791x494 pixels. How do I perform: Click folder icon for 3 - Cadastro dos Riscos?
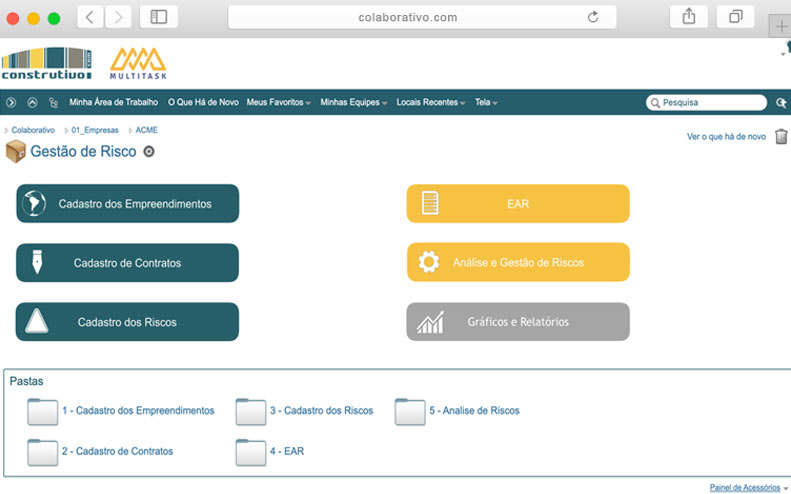251,412
